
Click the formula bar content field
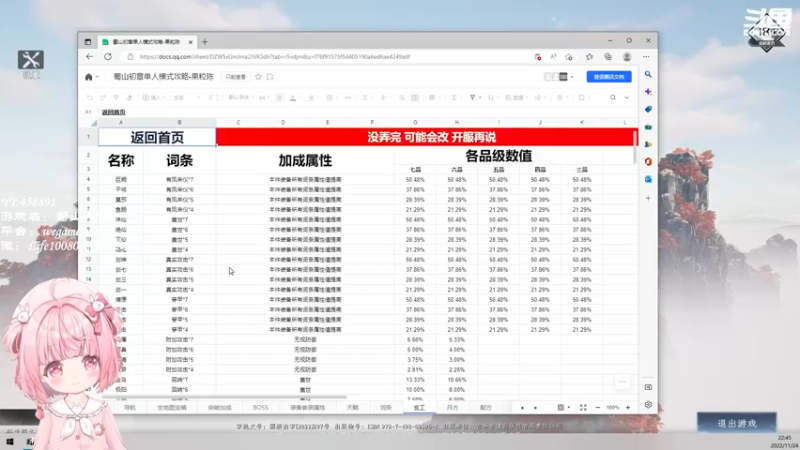point(367,112)
